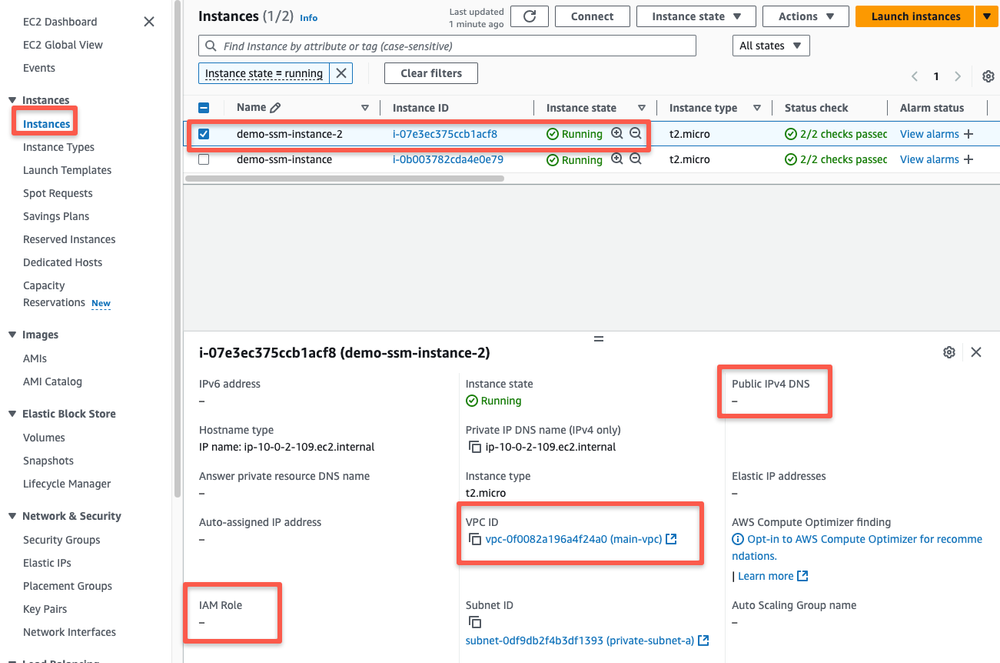Open the Actions dropdown

click(x=805, y=17)
